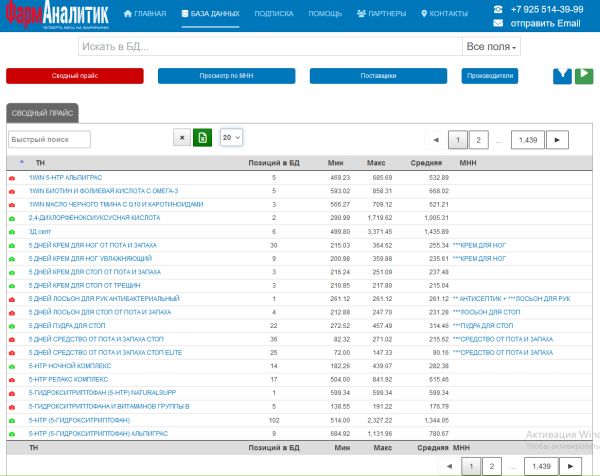Click the red basket icon beside 1WIN 5-HTP АЛЬПИГРАС
Viewport: 600px width, 476px height.
(x=12, y=178)
